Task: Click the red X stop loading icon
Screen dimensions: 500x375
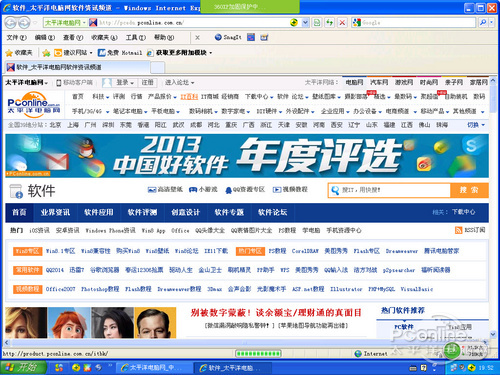Action: pyautogui.click(x=342, y=23)
